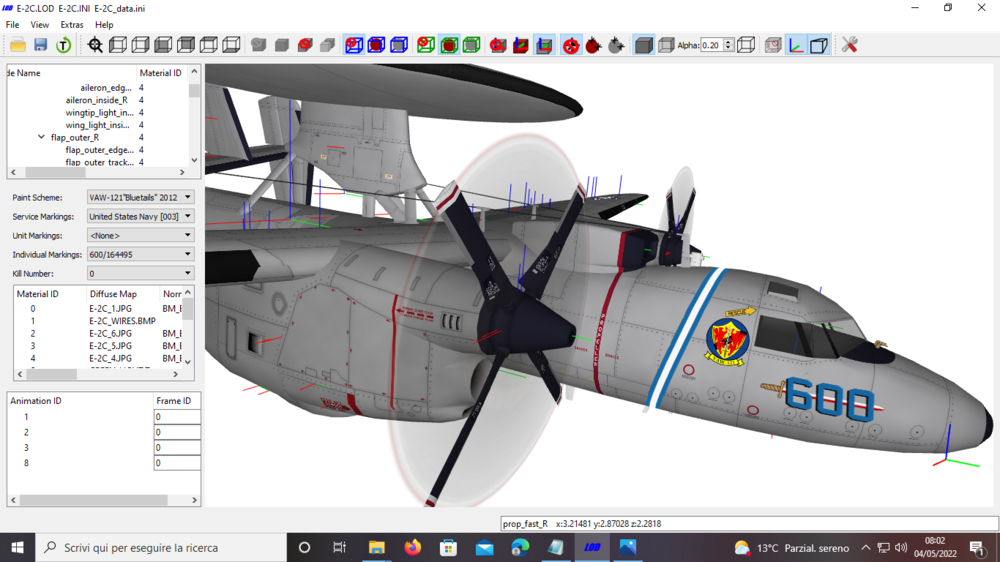Select the wingtip_light_in... tree row
1000x562 pixels.
point(99,112)
